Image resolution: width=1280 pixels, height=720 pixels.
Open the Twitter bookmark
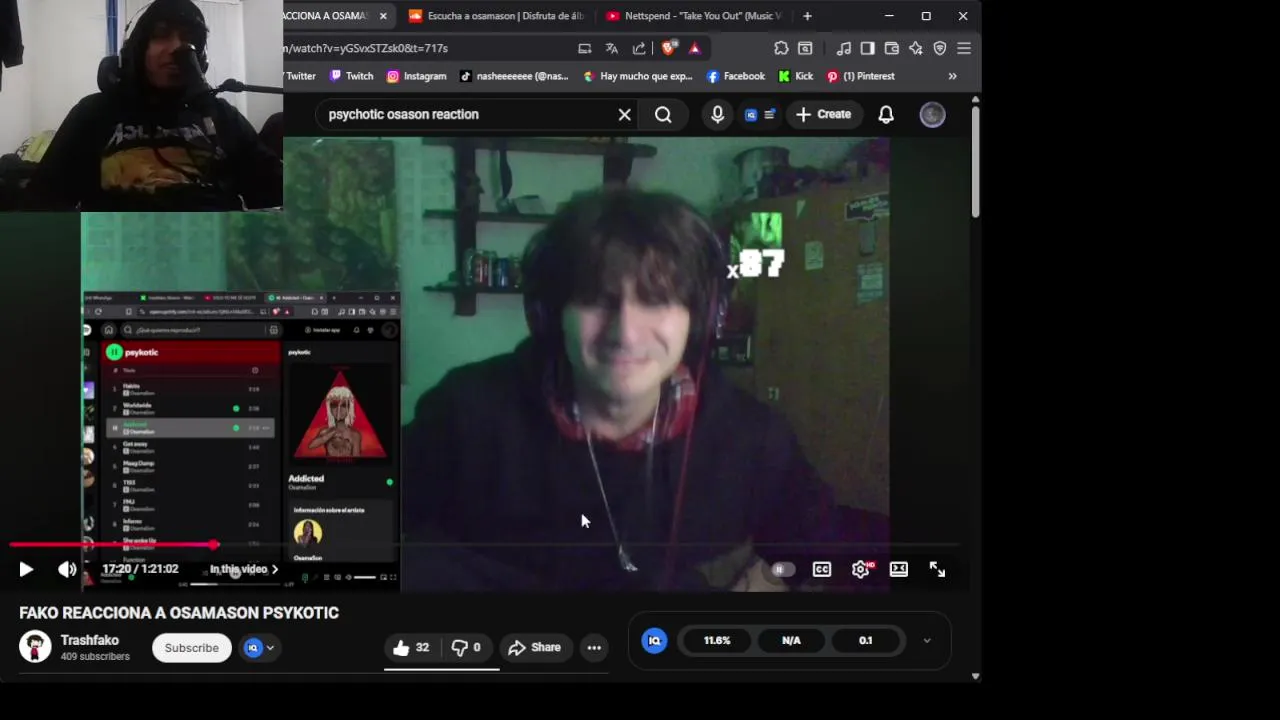pos(300,76)
